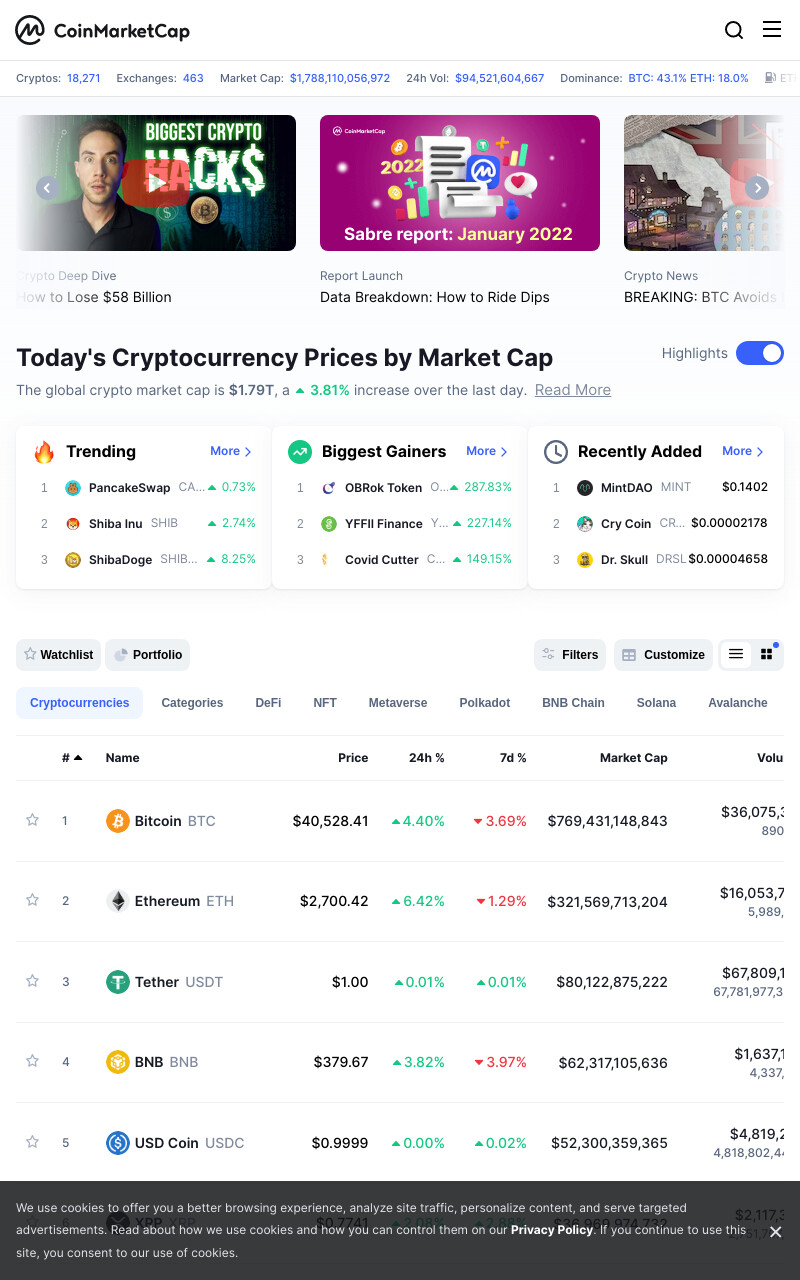The height and width of the screenshot is (1280, 800).
Task: Sort the table by Market Cap header
Action: (634, 758)
